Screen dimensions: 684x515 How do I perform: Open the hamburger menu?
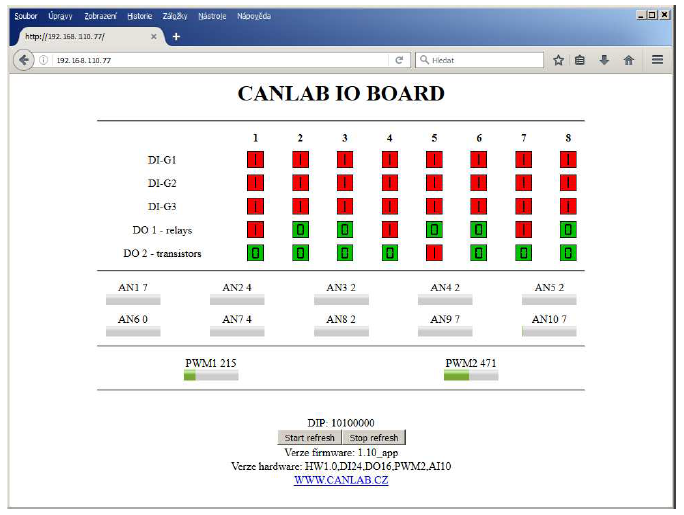coord(657,60)
